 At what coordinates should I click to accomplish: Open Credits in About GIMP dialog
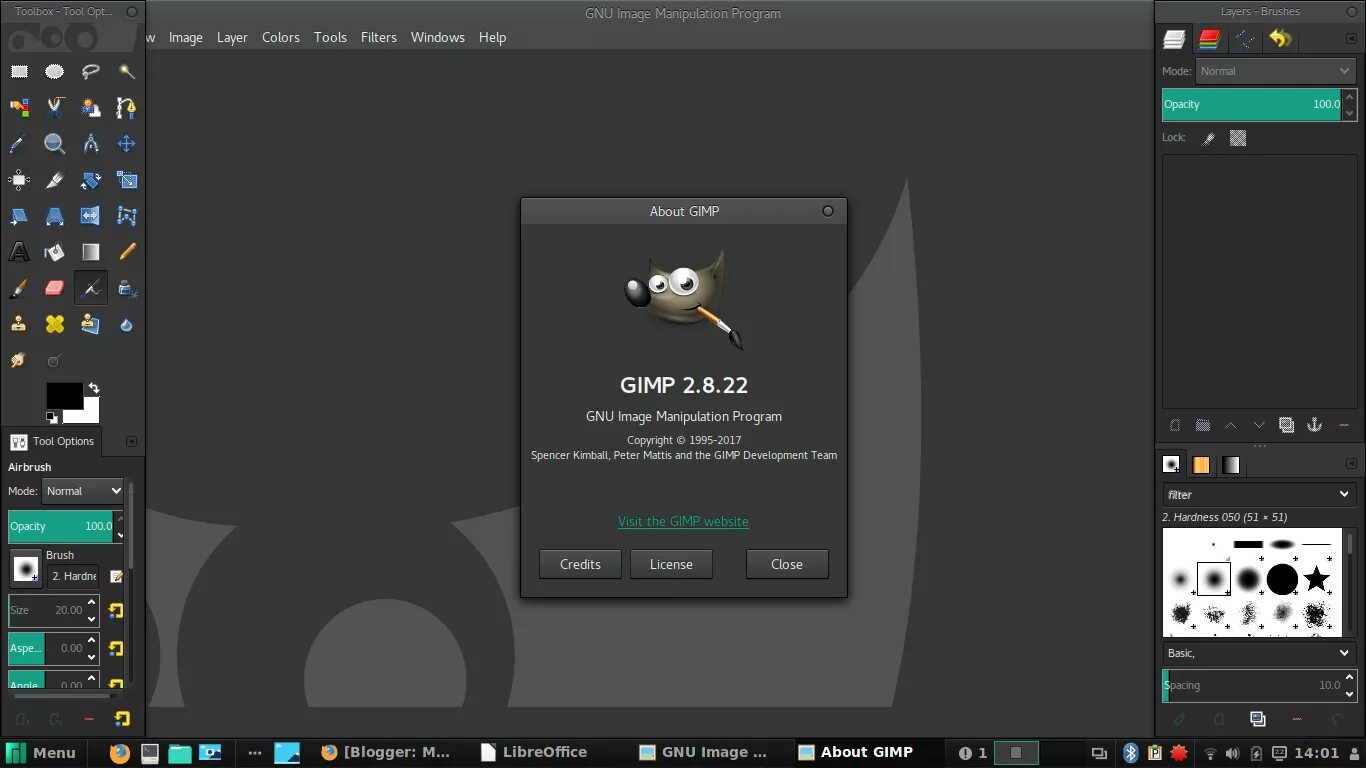point(580,564)
